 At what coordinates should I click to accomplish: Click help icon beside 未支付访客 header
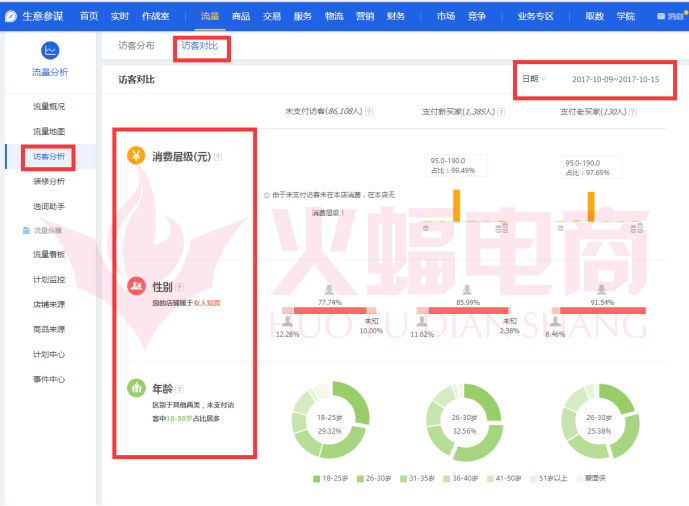(x=370, y=111)
